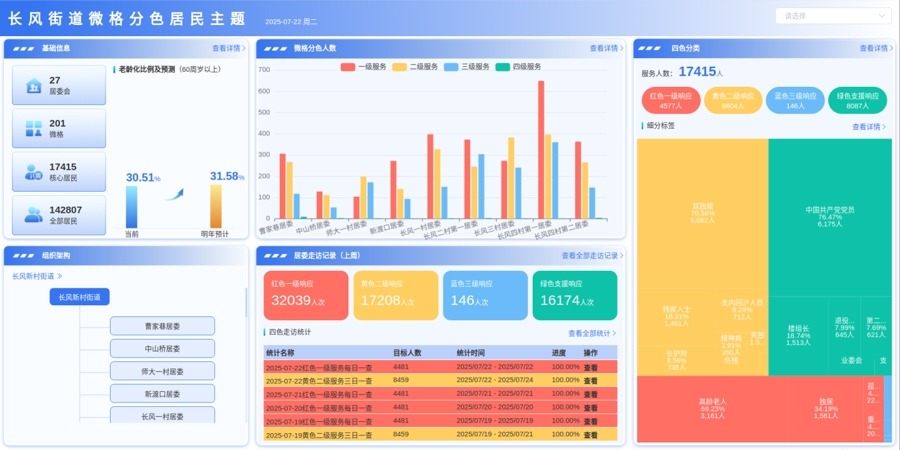Open the 请选择 dropdown at top right
Screen dimensions: 900x450
(833, 16)
